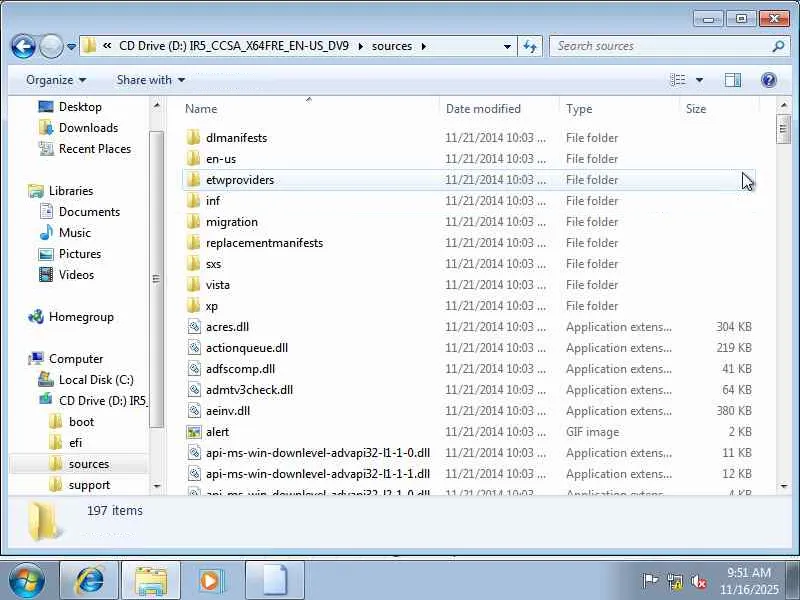This screenshot has width=800, height=600.
Task: Click the CD Drive (D:) breadcrumb segment
Action: pyautogui.click(x=234, y=46)
